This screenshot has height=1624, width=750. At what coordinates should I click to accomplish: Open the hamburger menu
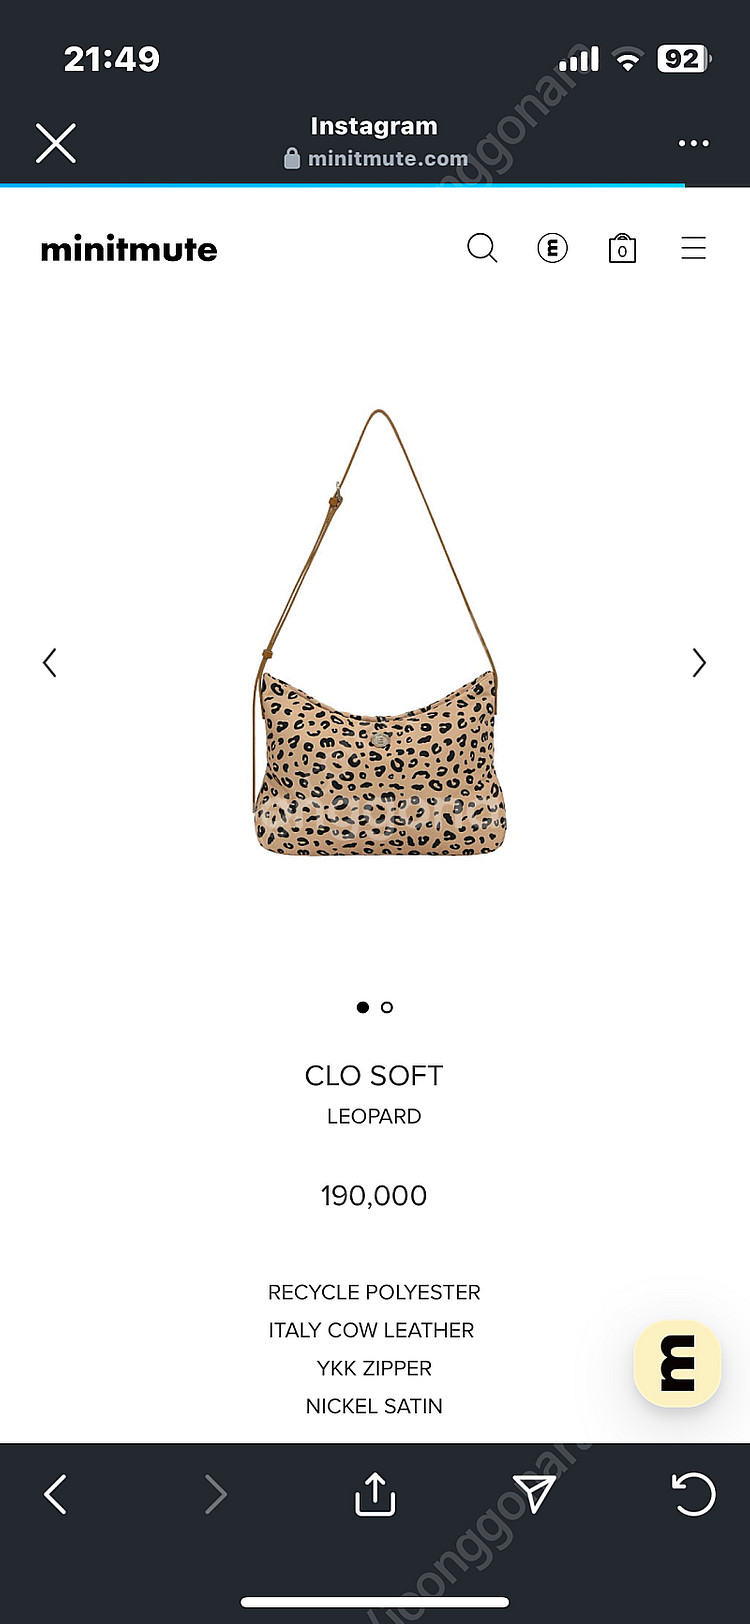(693, 248)
